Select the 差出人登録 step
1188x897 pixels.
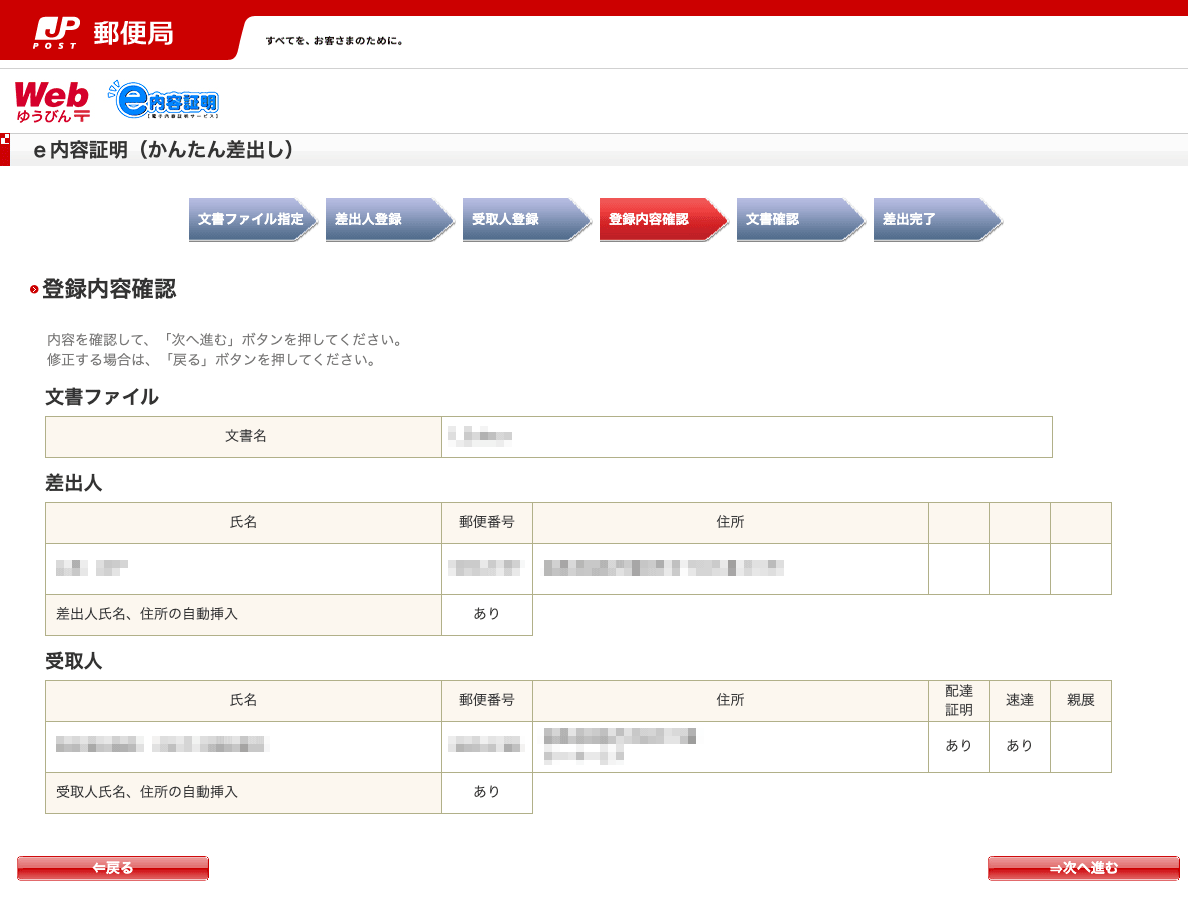[x=390, y=220]
